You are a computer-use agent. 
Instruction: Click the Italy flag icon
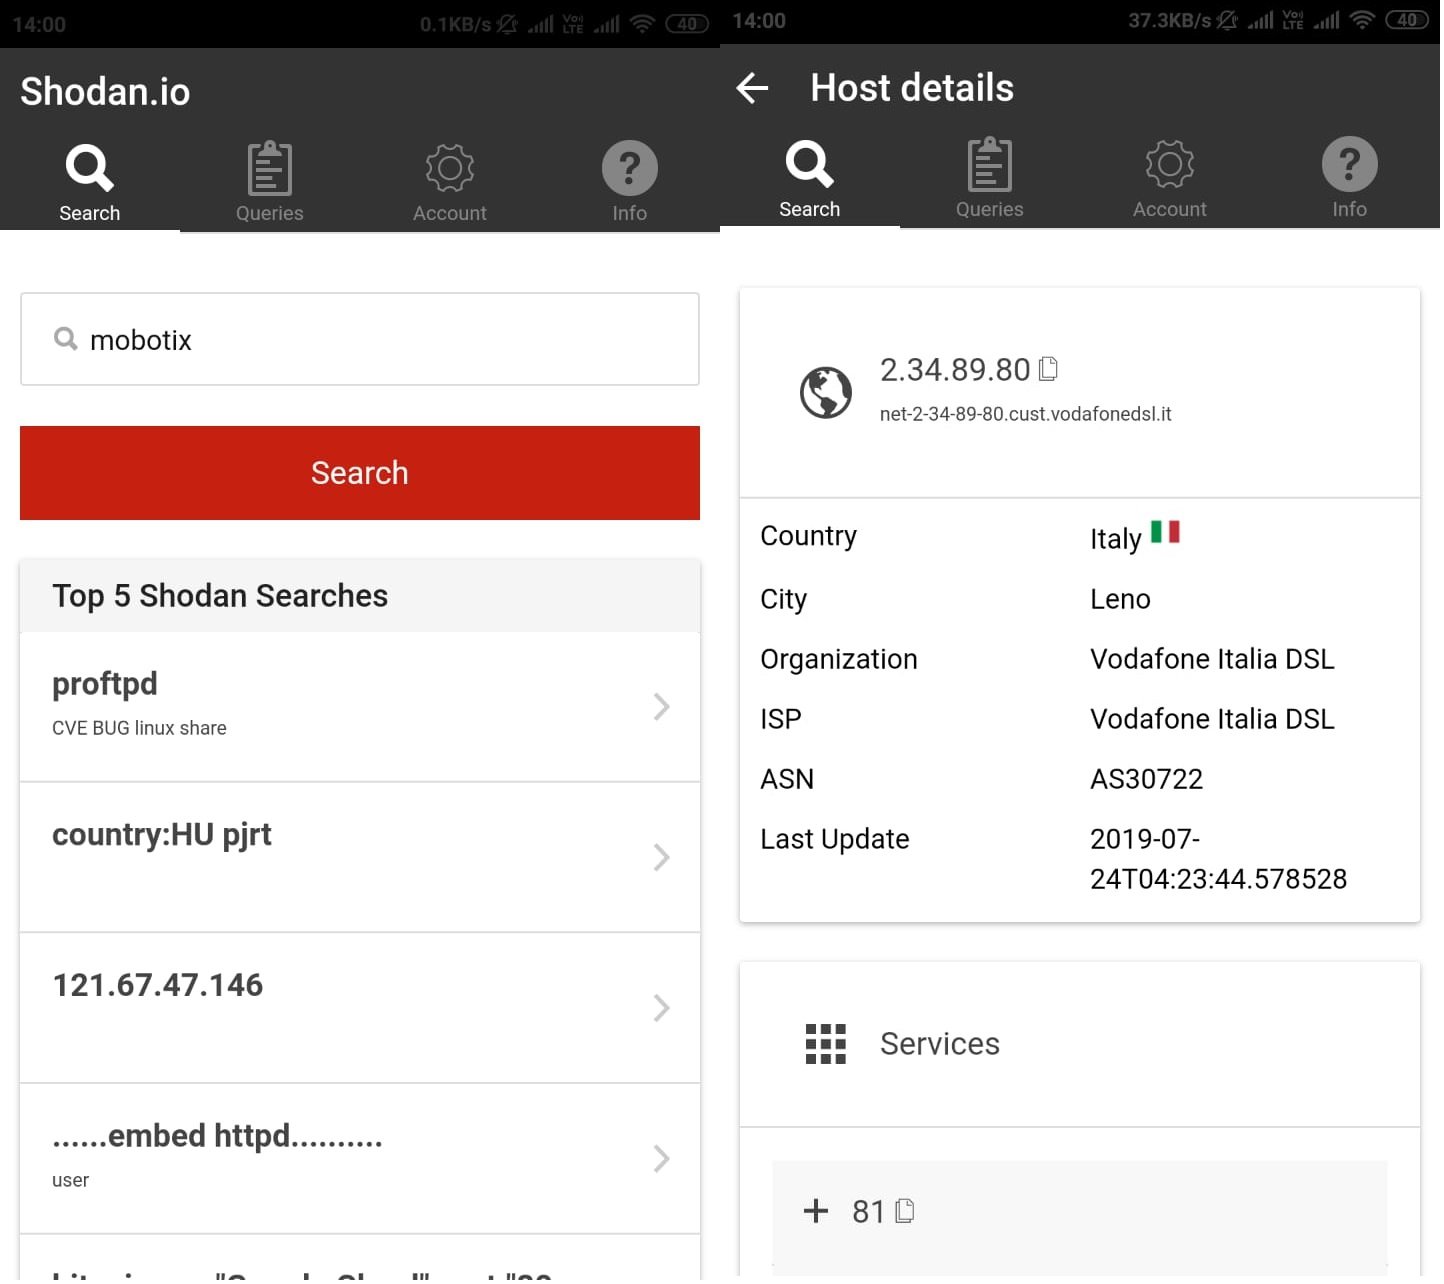coord(1165,532)
